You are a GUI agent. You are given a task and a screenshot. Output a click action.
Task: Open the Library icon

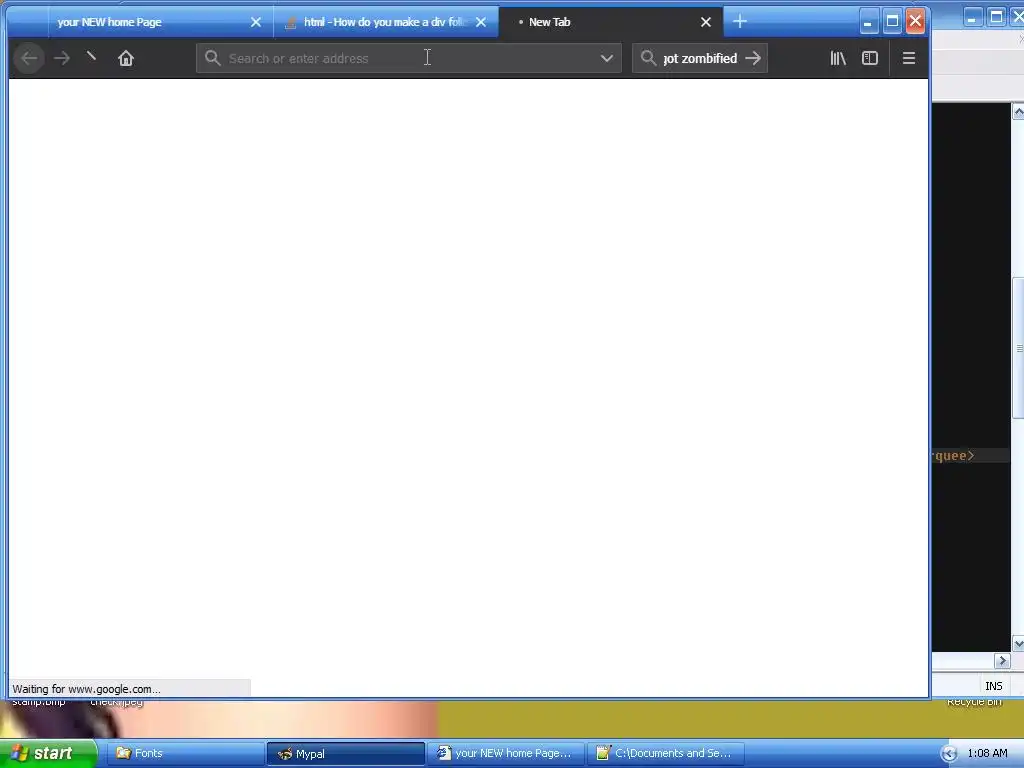pyautogui.click(x=838, y=58)
